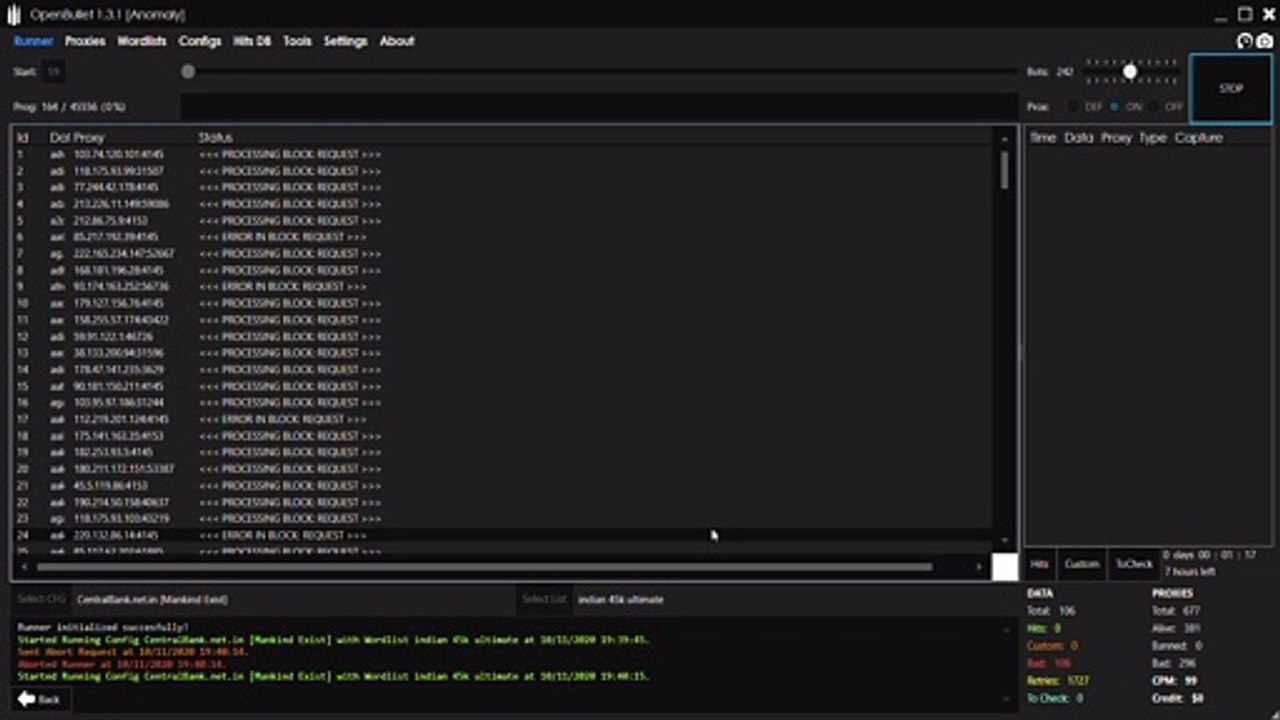Switch to the Wordlists tab

pos(142,41)
